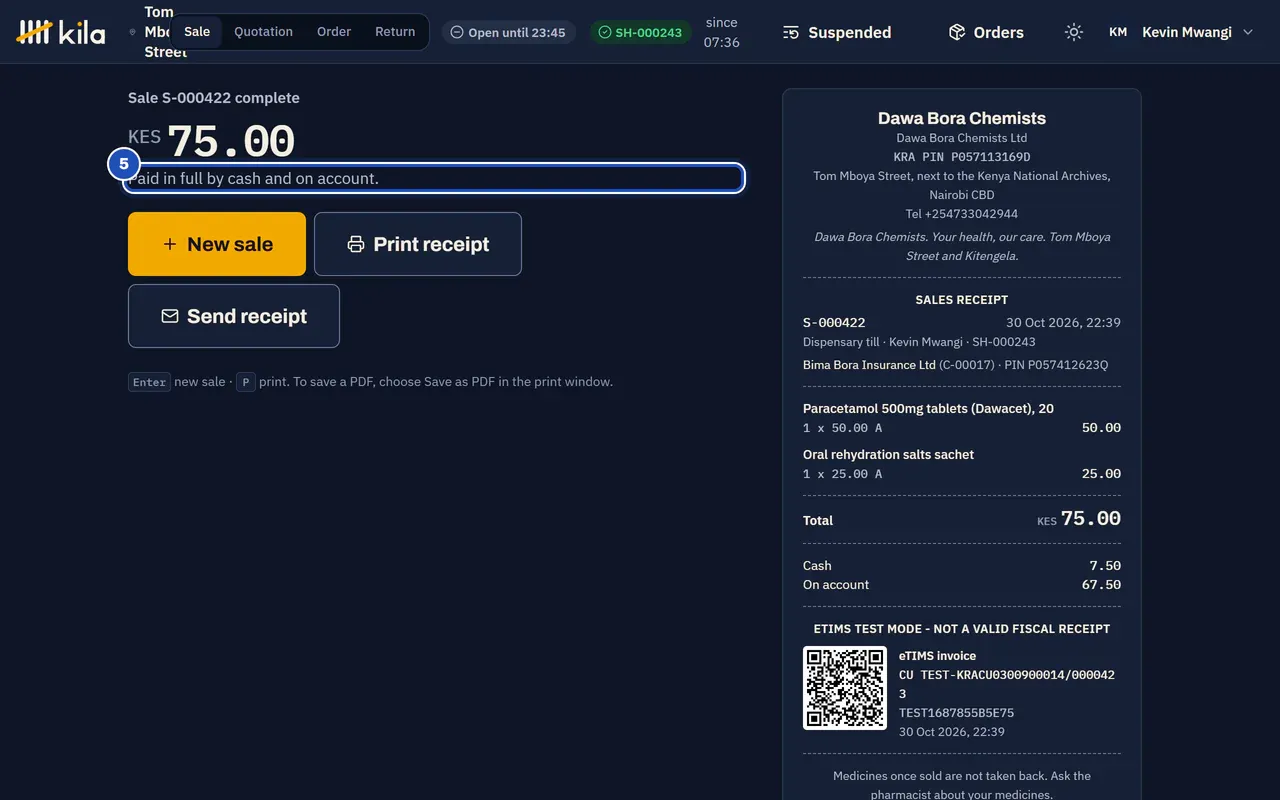This screenshot has height=800, width=1280.
Task: Click the KRA PIN P057113169D line
Action: [x=962, y=157]
